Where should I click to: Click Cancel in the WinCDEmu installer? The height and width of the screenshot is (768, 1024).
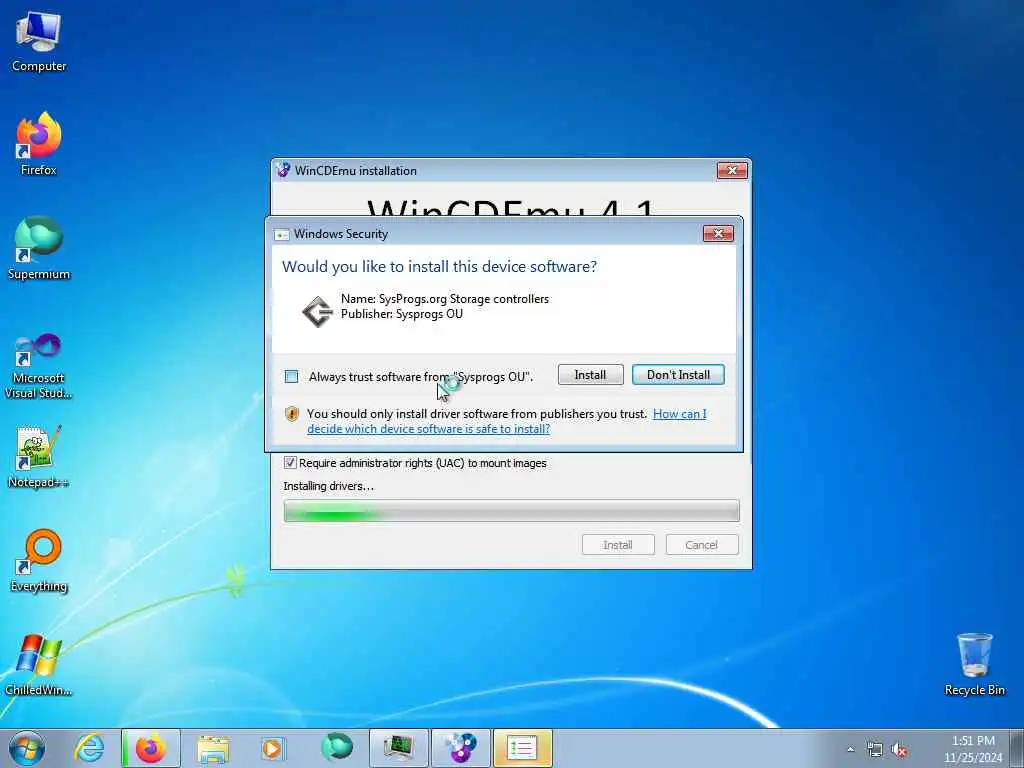[x=701, y=545]
